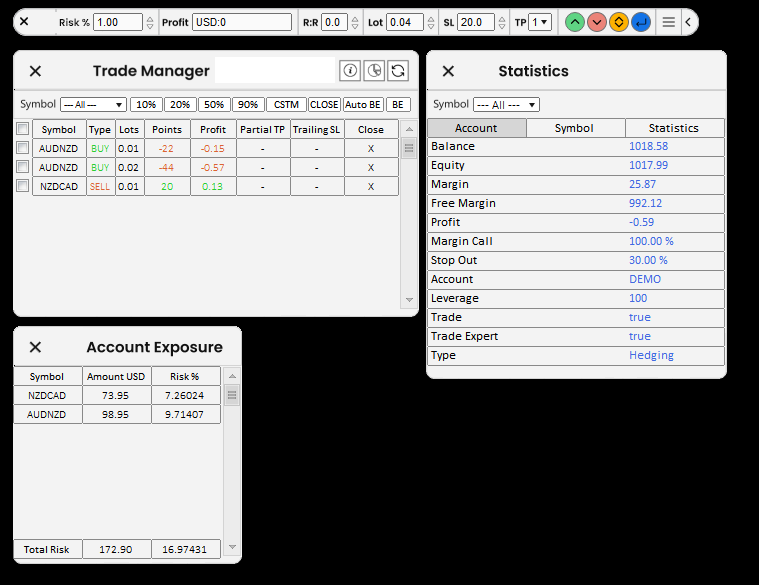Open the Trade Manager pie chart icon
The image size is (759, 585).
pyautogui.click(x=374, y=70)
